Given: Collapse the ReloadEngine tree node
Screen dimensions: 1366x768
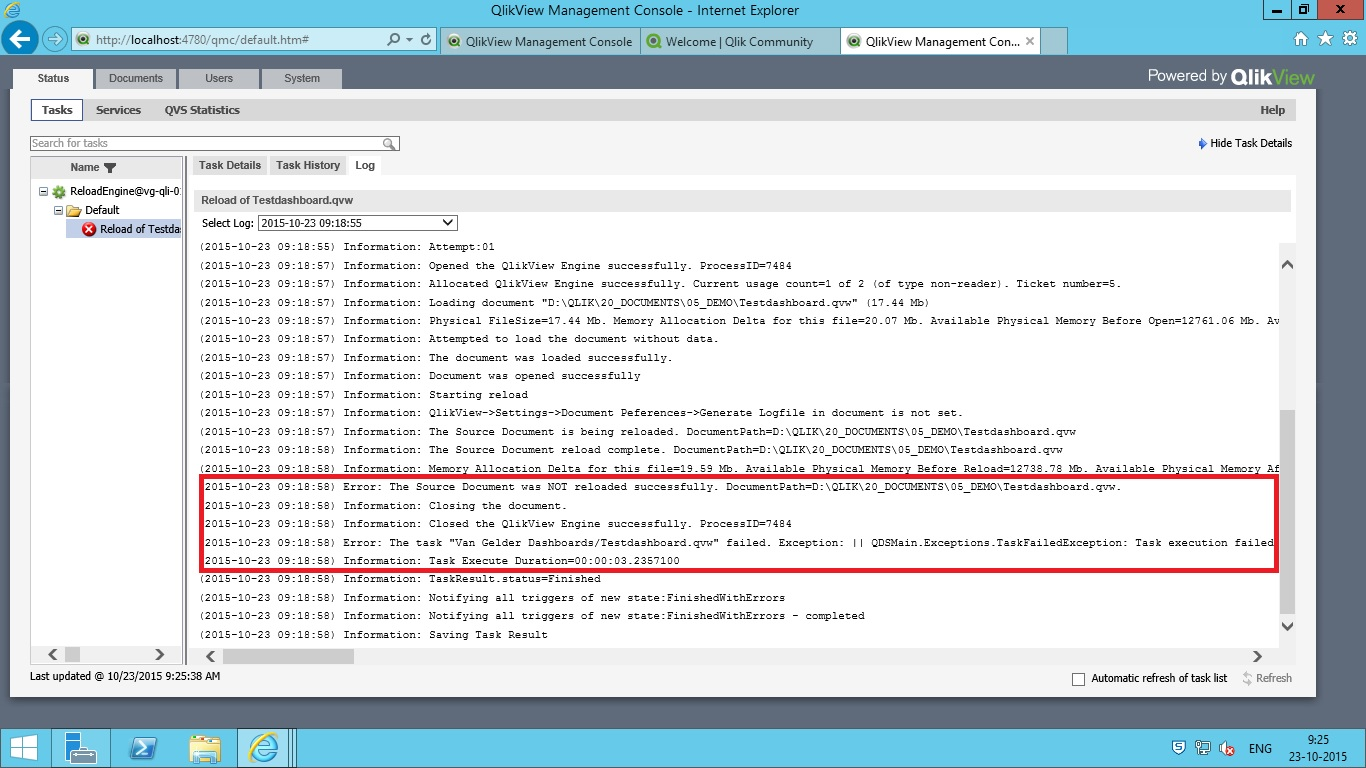Looking at the screenshot, I should click(43, 191).
